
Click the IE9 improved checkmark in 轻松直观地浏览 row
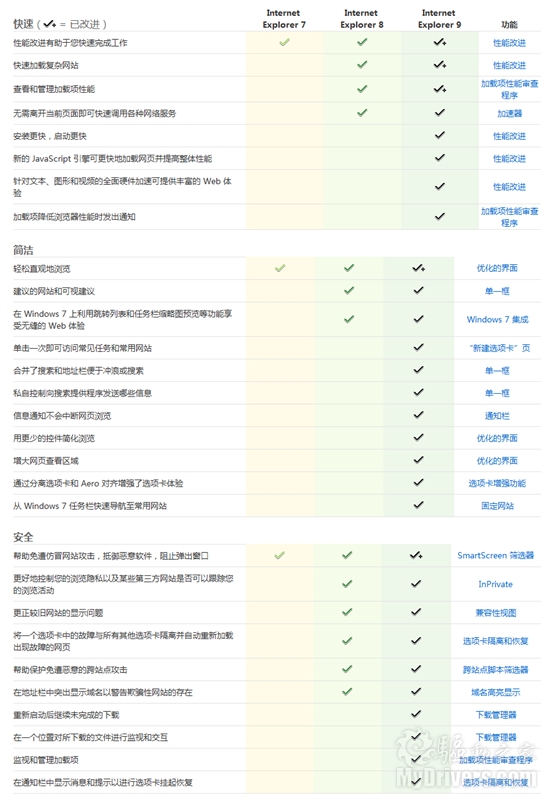click(419, 268)
